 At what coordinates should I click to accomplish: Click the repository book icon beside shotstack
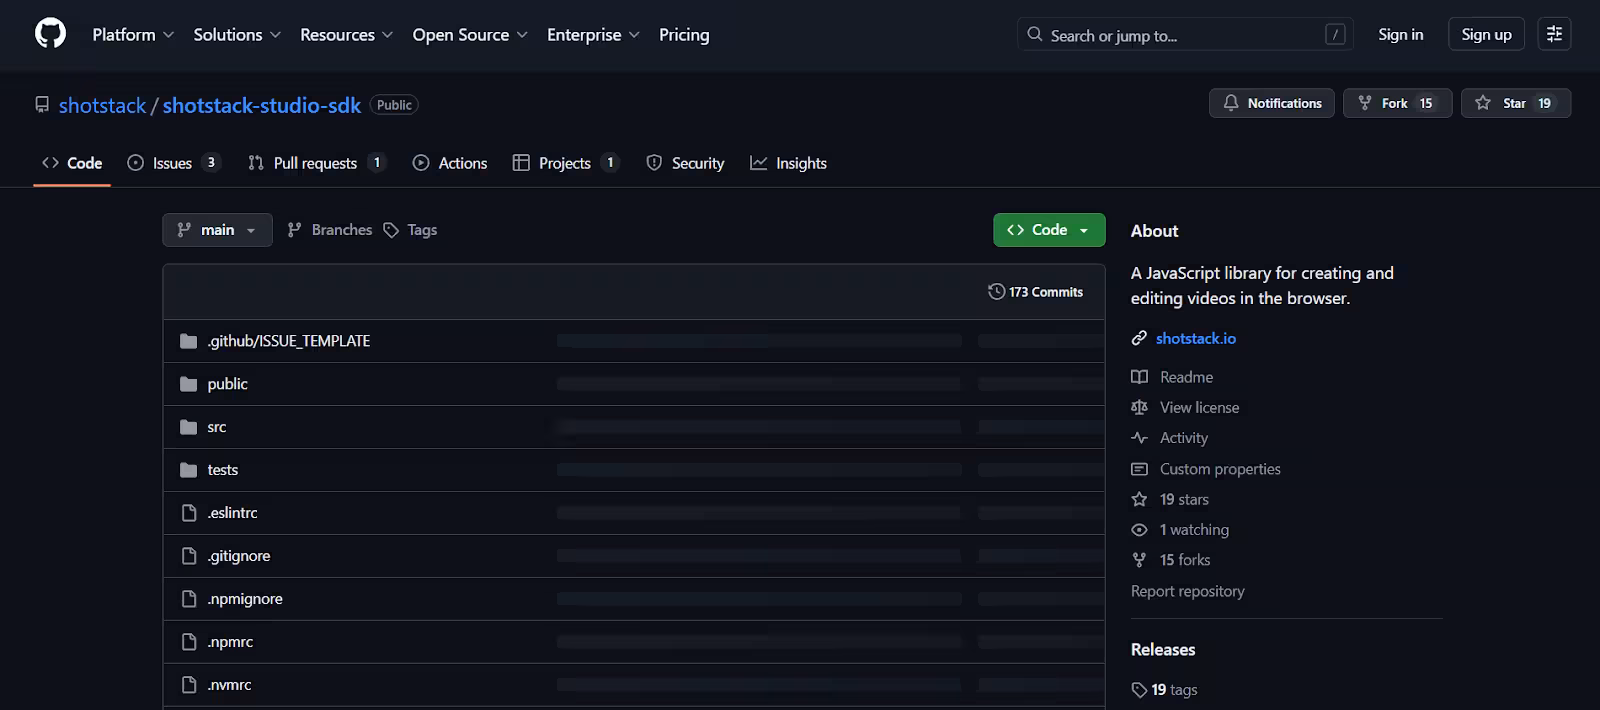point(42,105)
